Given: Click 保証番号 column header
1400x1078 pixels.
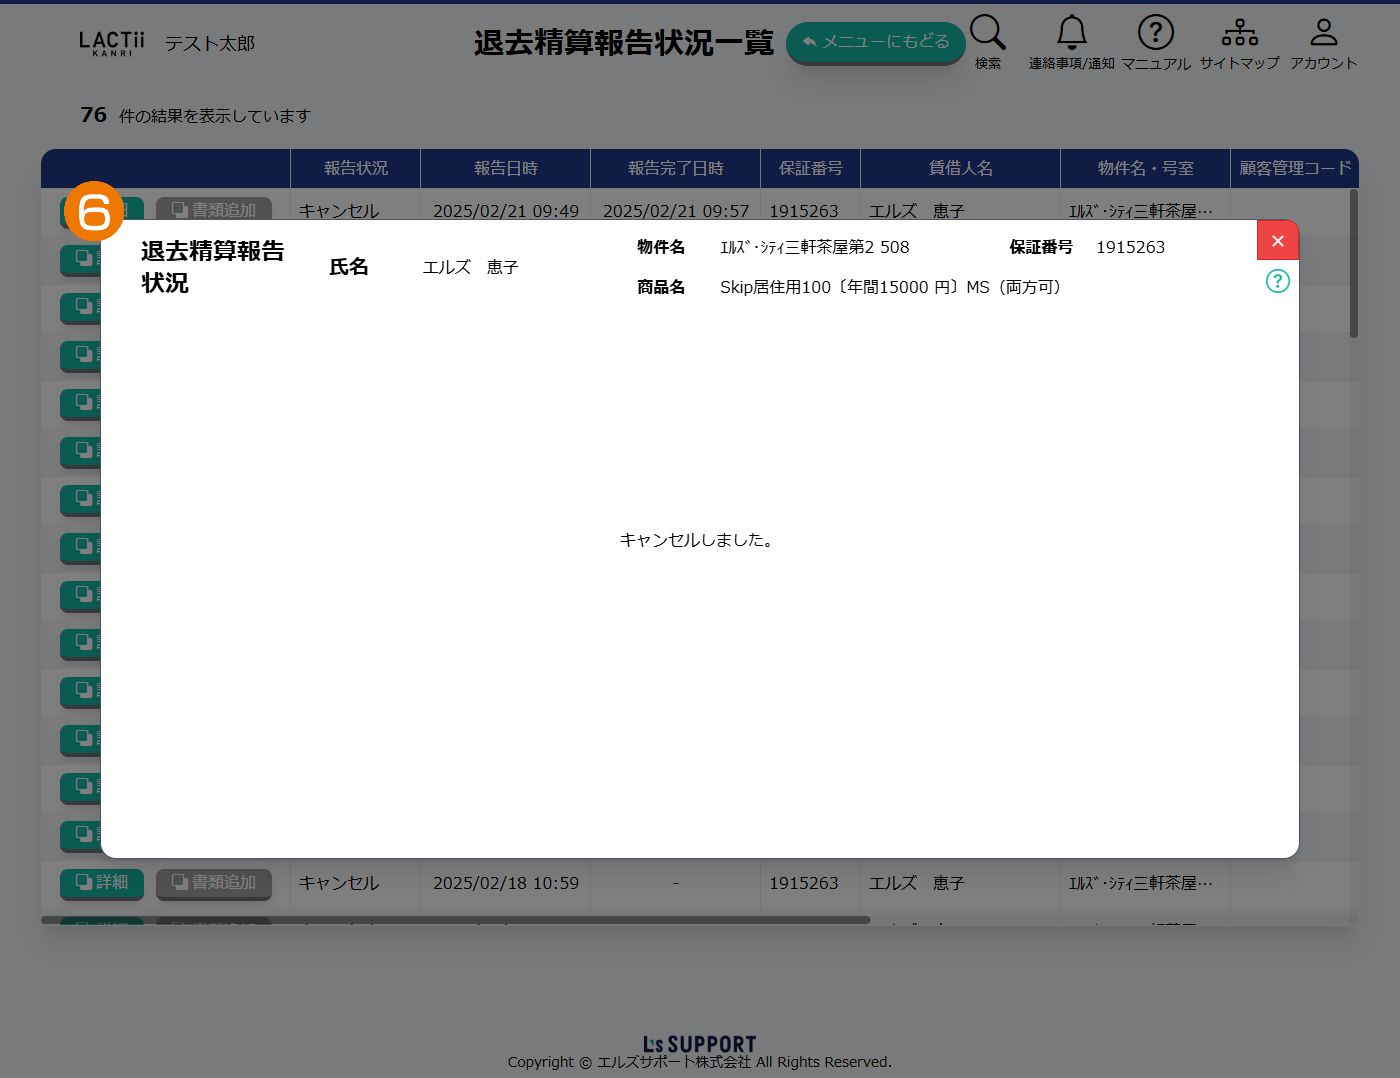Looking at the screenshot, I should click(x=810, y=168).
